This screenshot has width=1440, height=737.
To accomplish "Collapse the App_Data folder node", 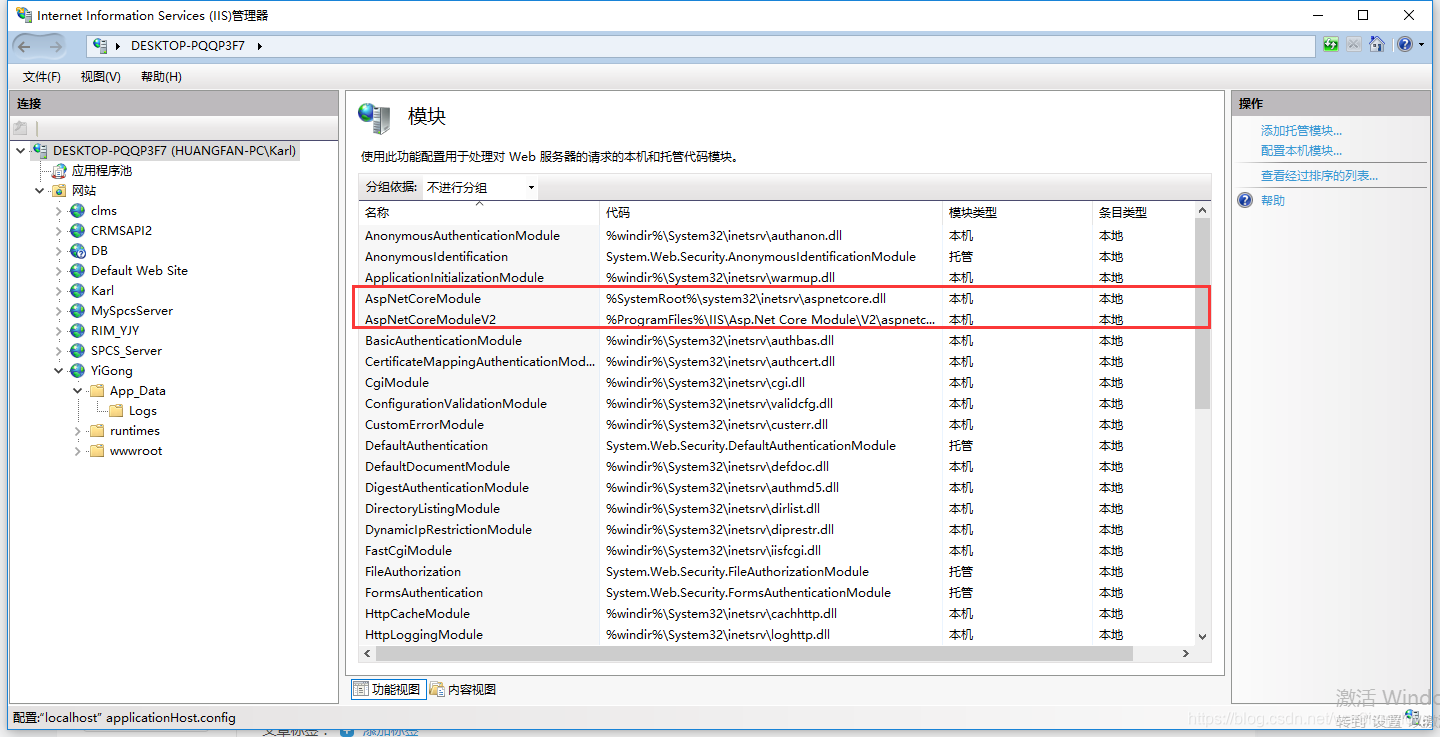I will (x=78, y=391).
